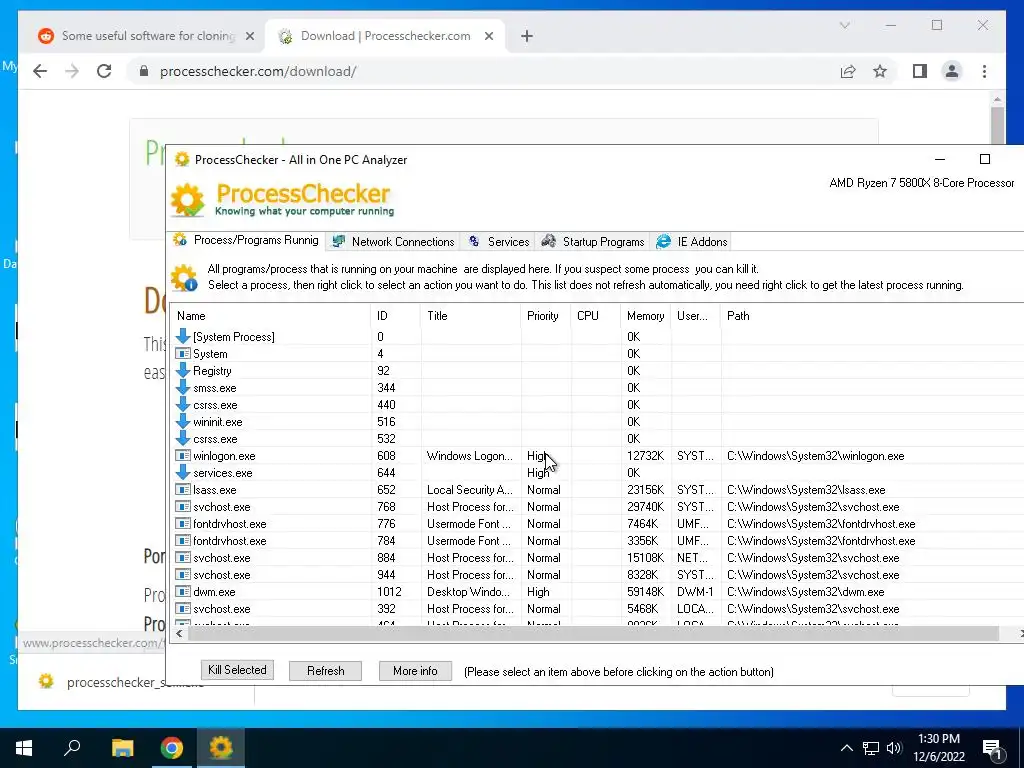Click the window icon next to System
Image resolution: width=1024 pixels, height=768 pixels.
pos(183,353)
